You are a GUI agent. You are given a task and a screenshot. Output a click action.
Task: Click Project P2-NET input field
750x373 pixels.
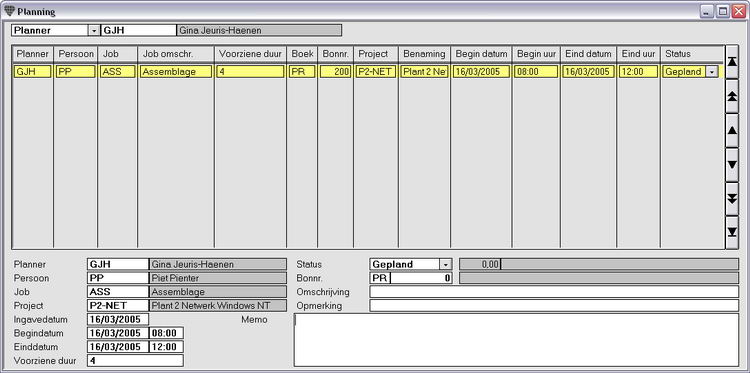118,306
